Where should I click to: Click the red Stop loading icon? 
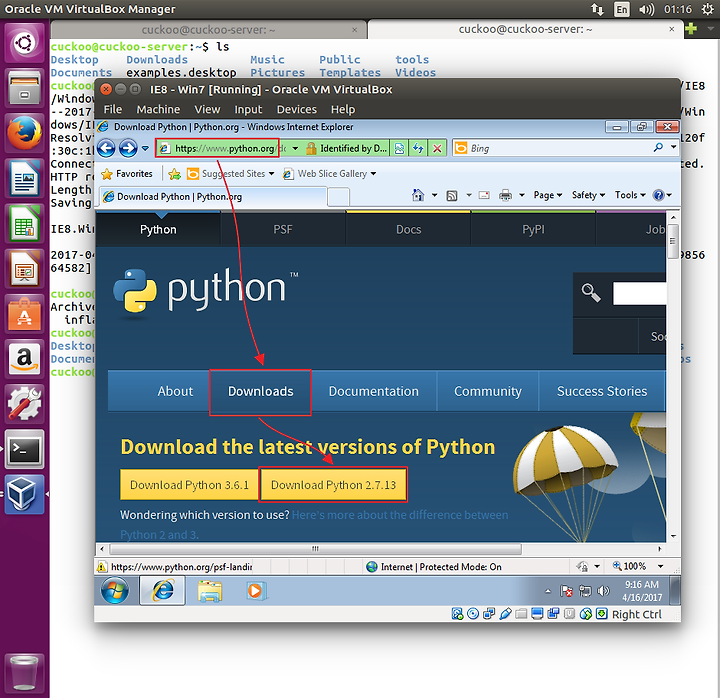click(437, 148)
